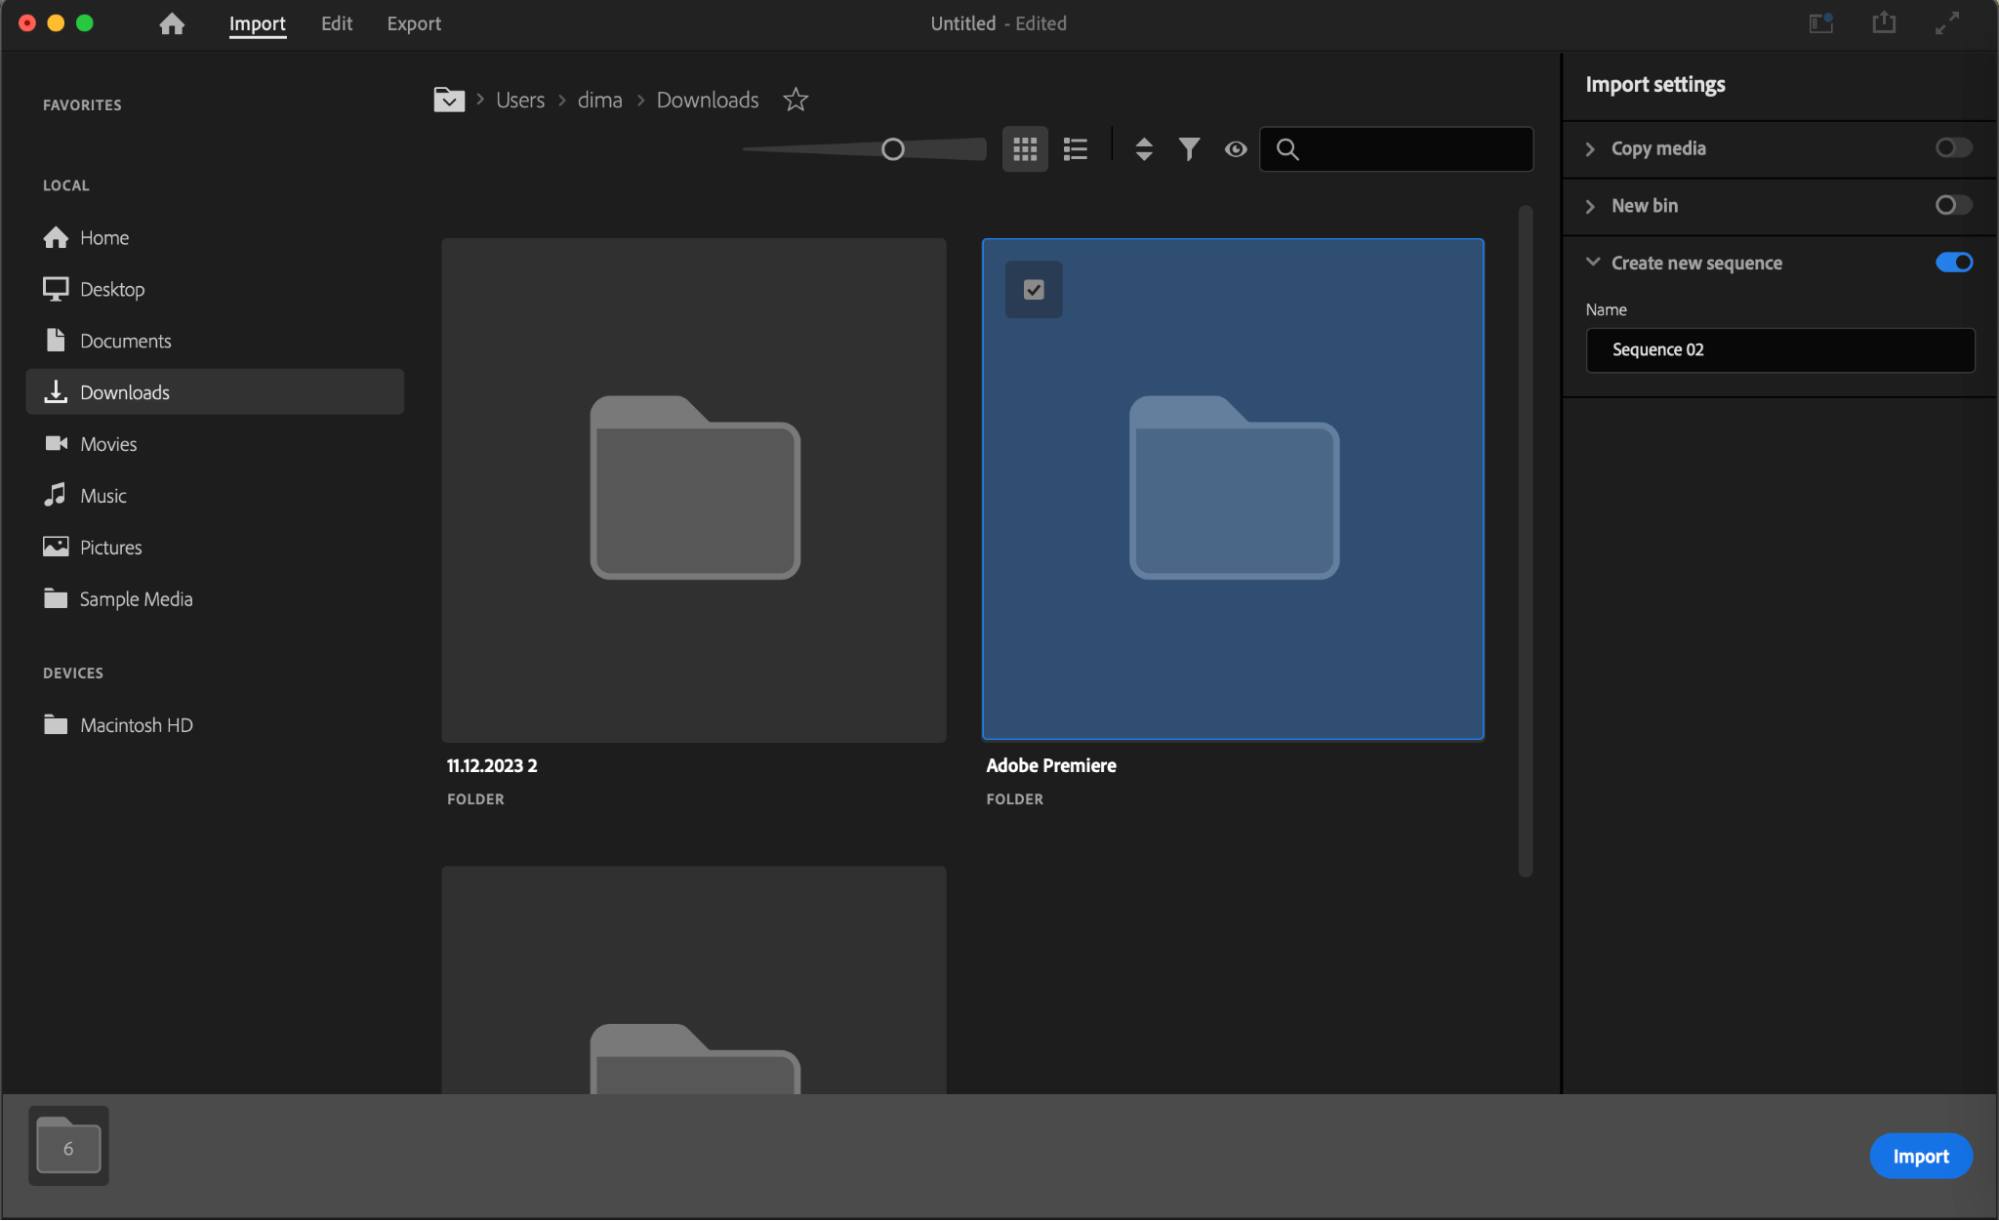Enable the Copy media toggle
The width and height of the screenshot is (1999, 1221).
[1953, 148]
